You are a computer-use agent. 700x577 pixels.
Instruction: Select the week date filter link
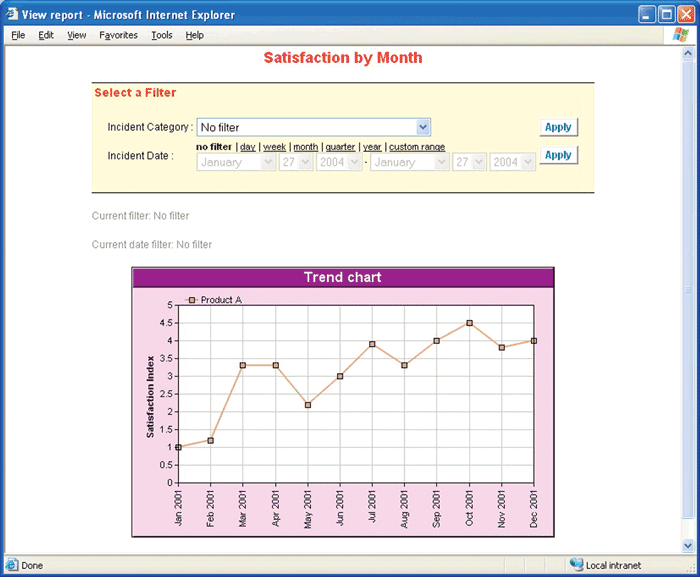[x=274, y=147]
